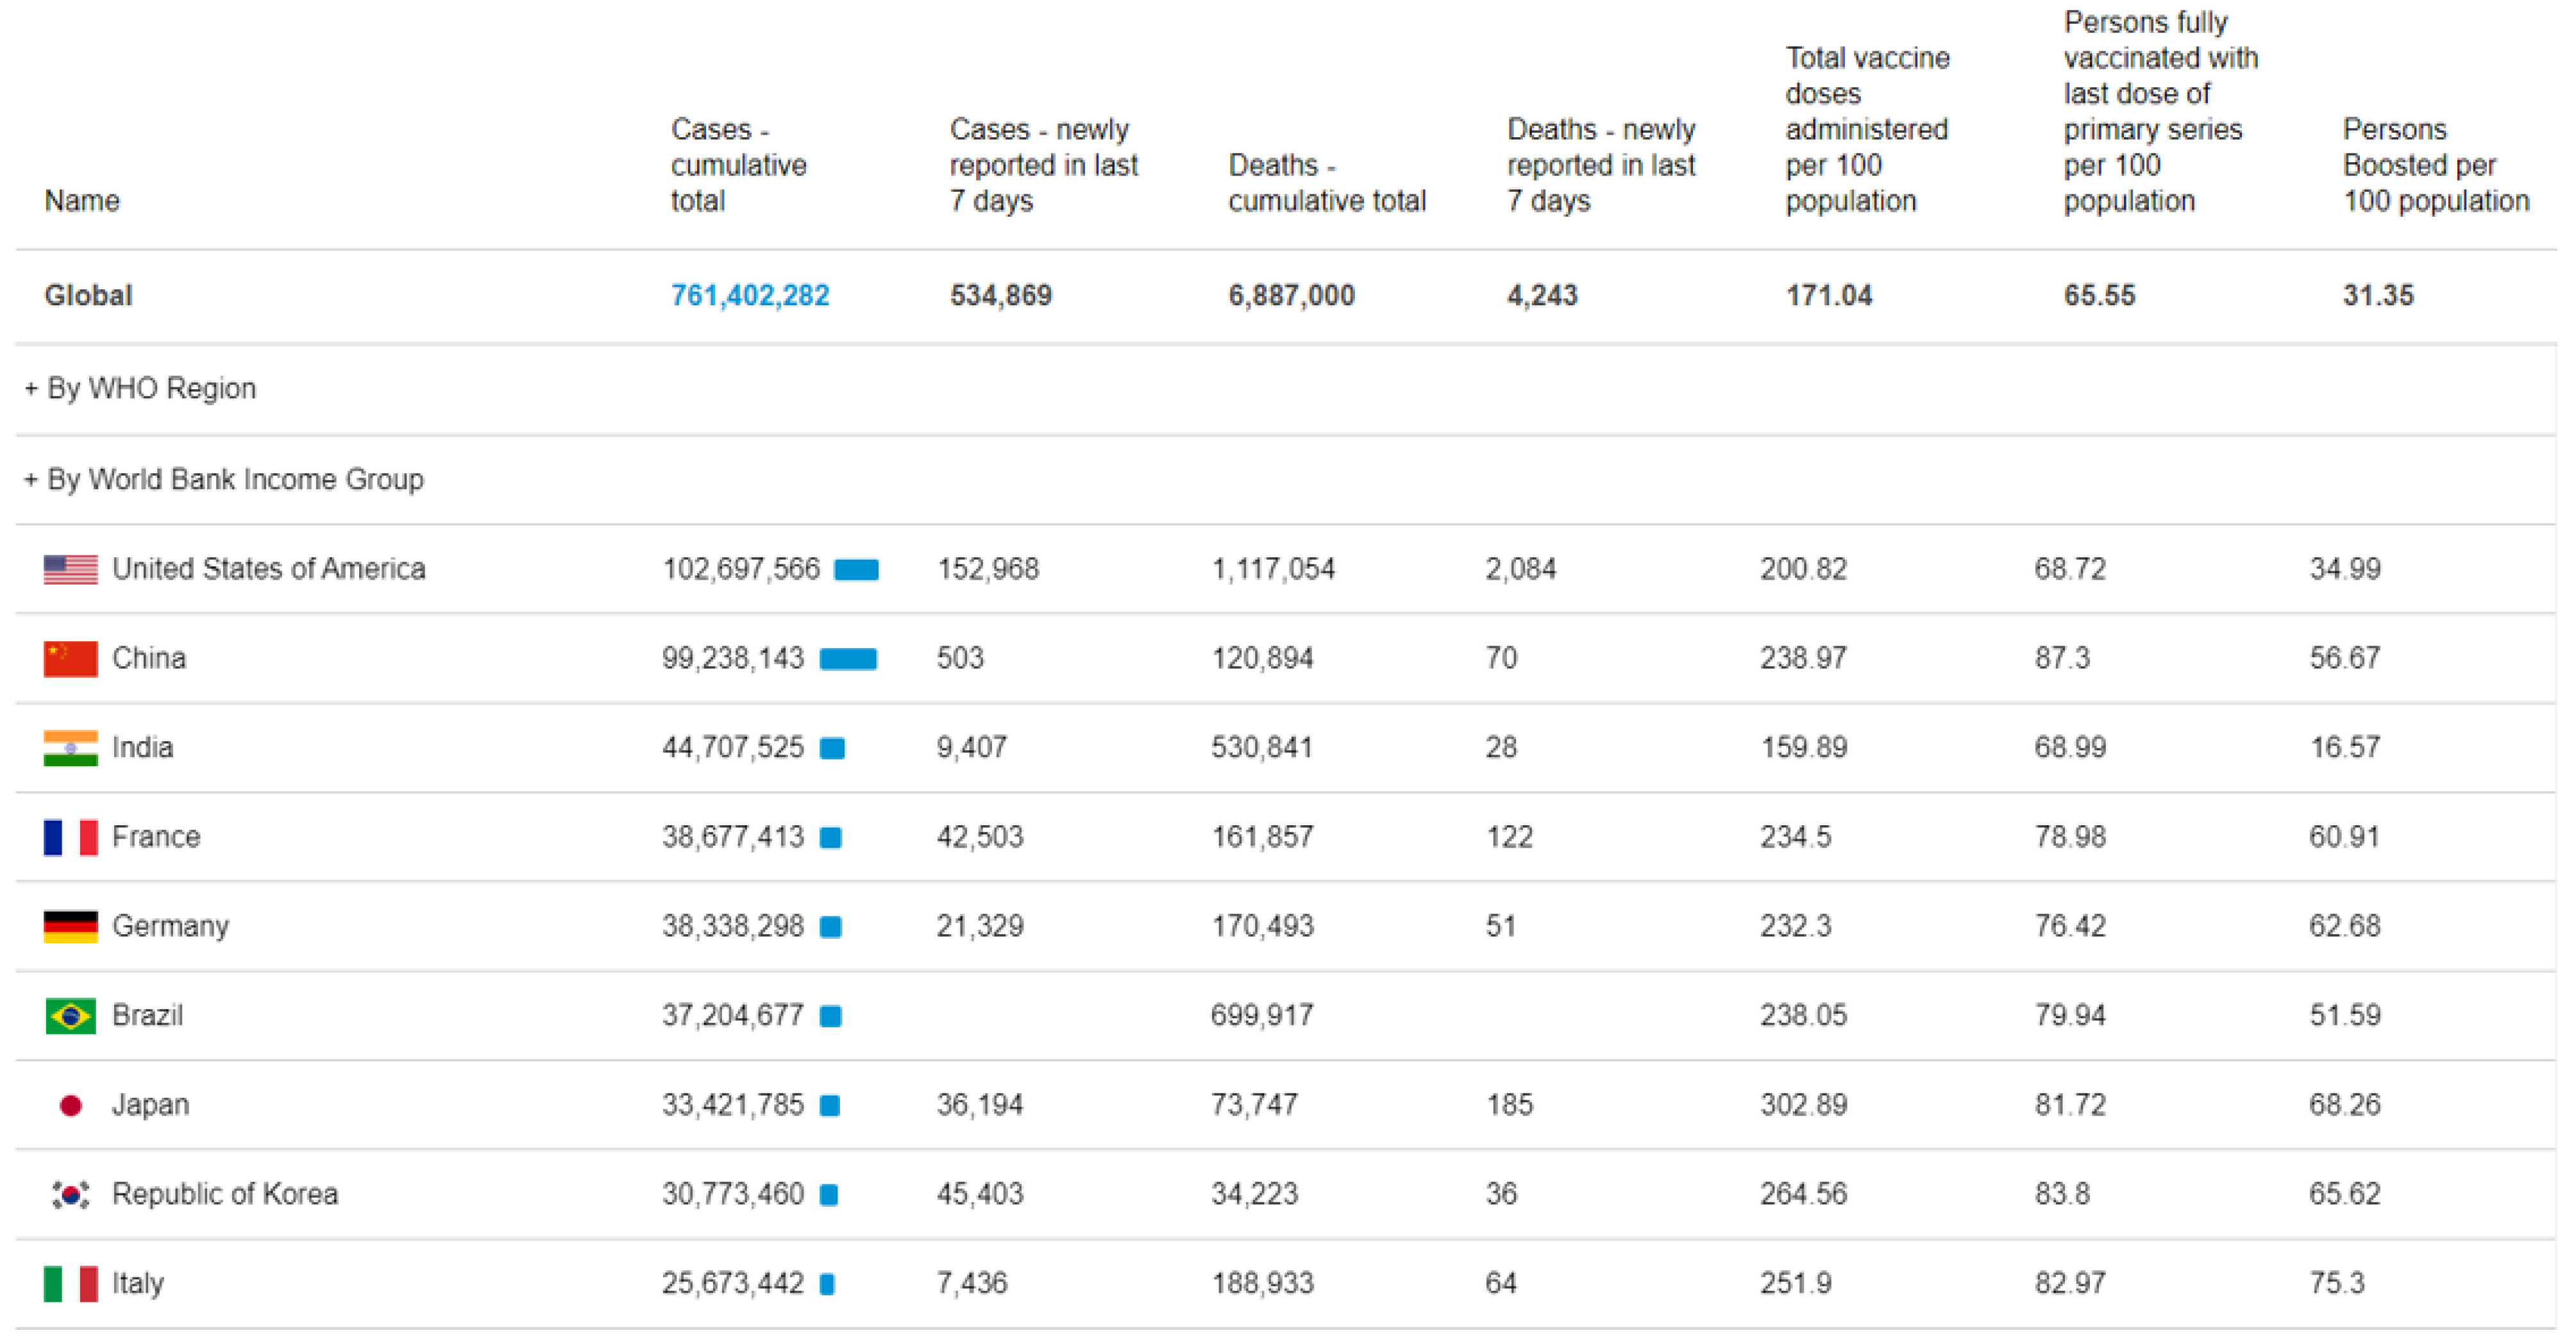Click the Republic of Korea flag icon
2576x1344 pixels.
pyautogui.click(x=70, y=1194)
